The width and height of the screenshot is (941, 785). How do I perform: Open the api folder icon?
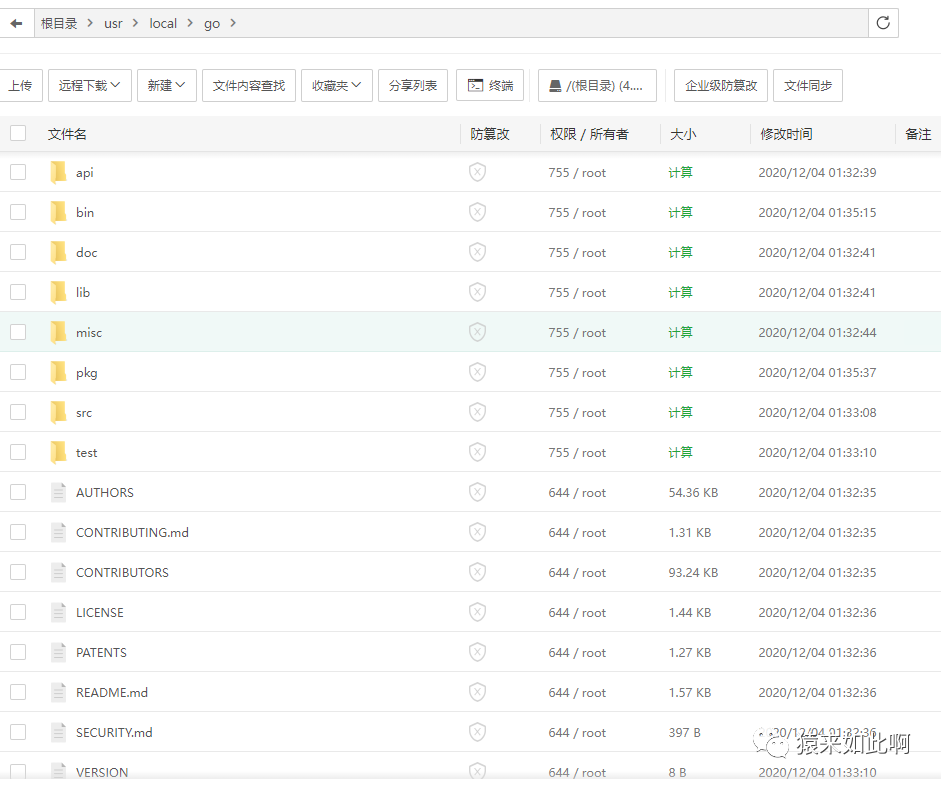(58, 172)
